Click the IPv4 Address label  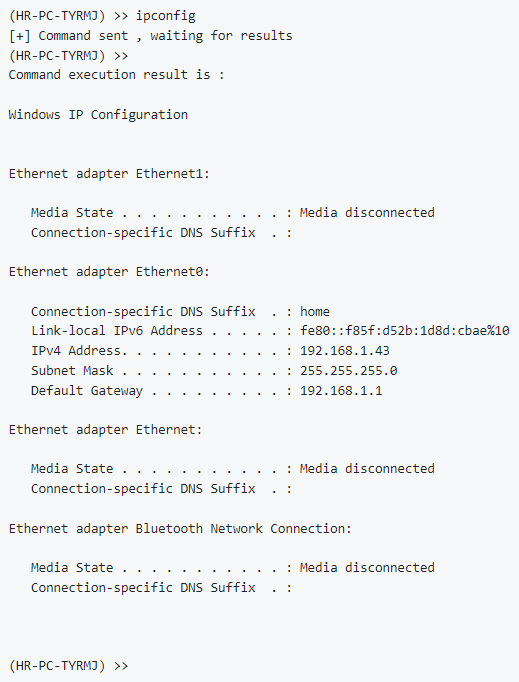79,351
